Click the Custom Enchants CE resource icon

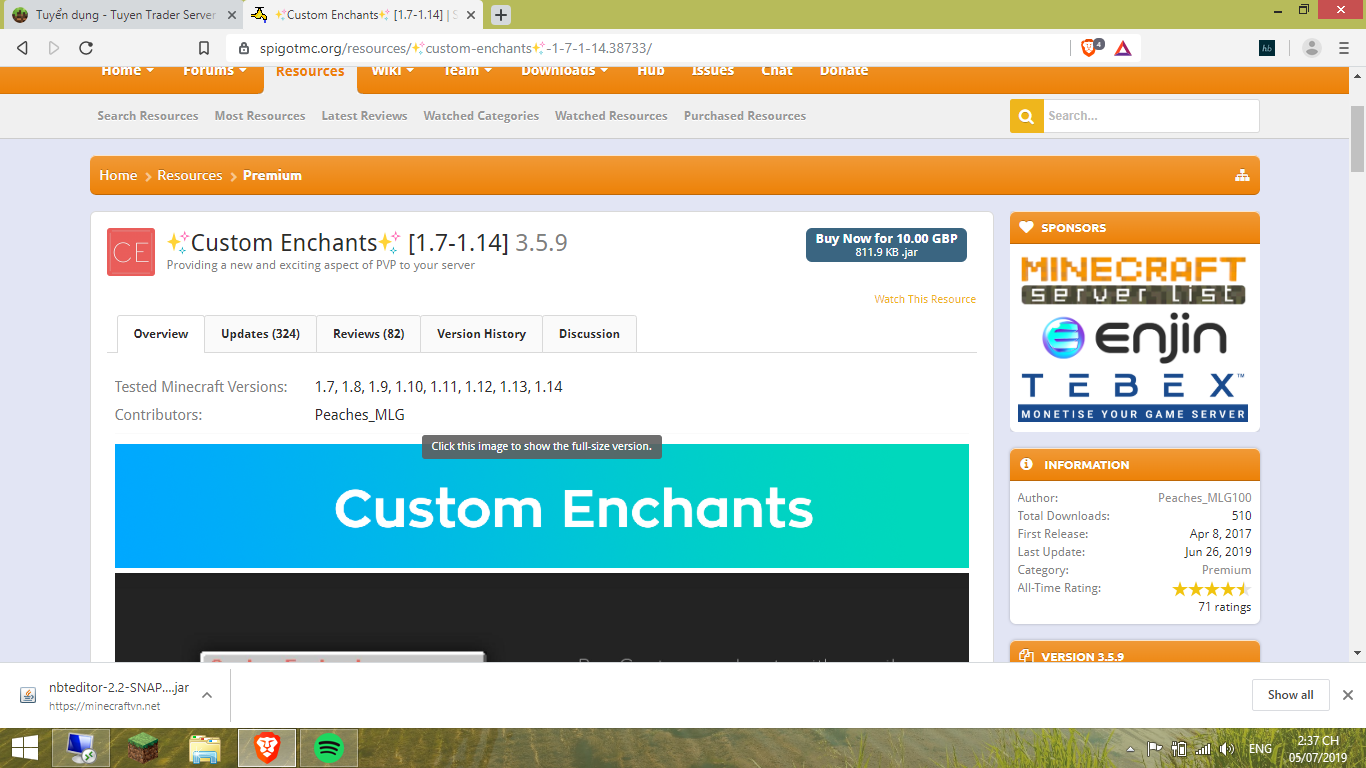(131, 252)
